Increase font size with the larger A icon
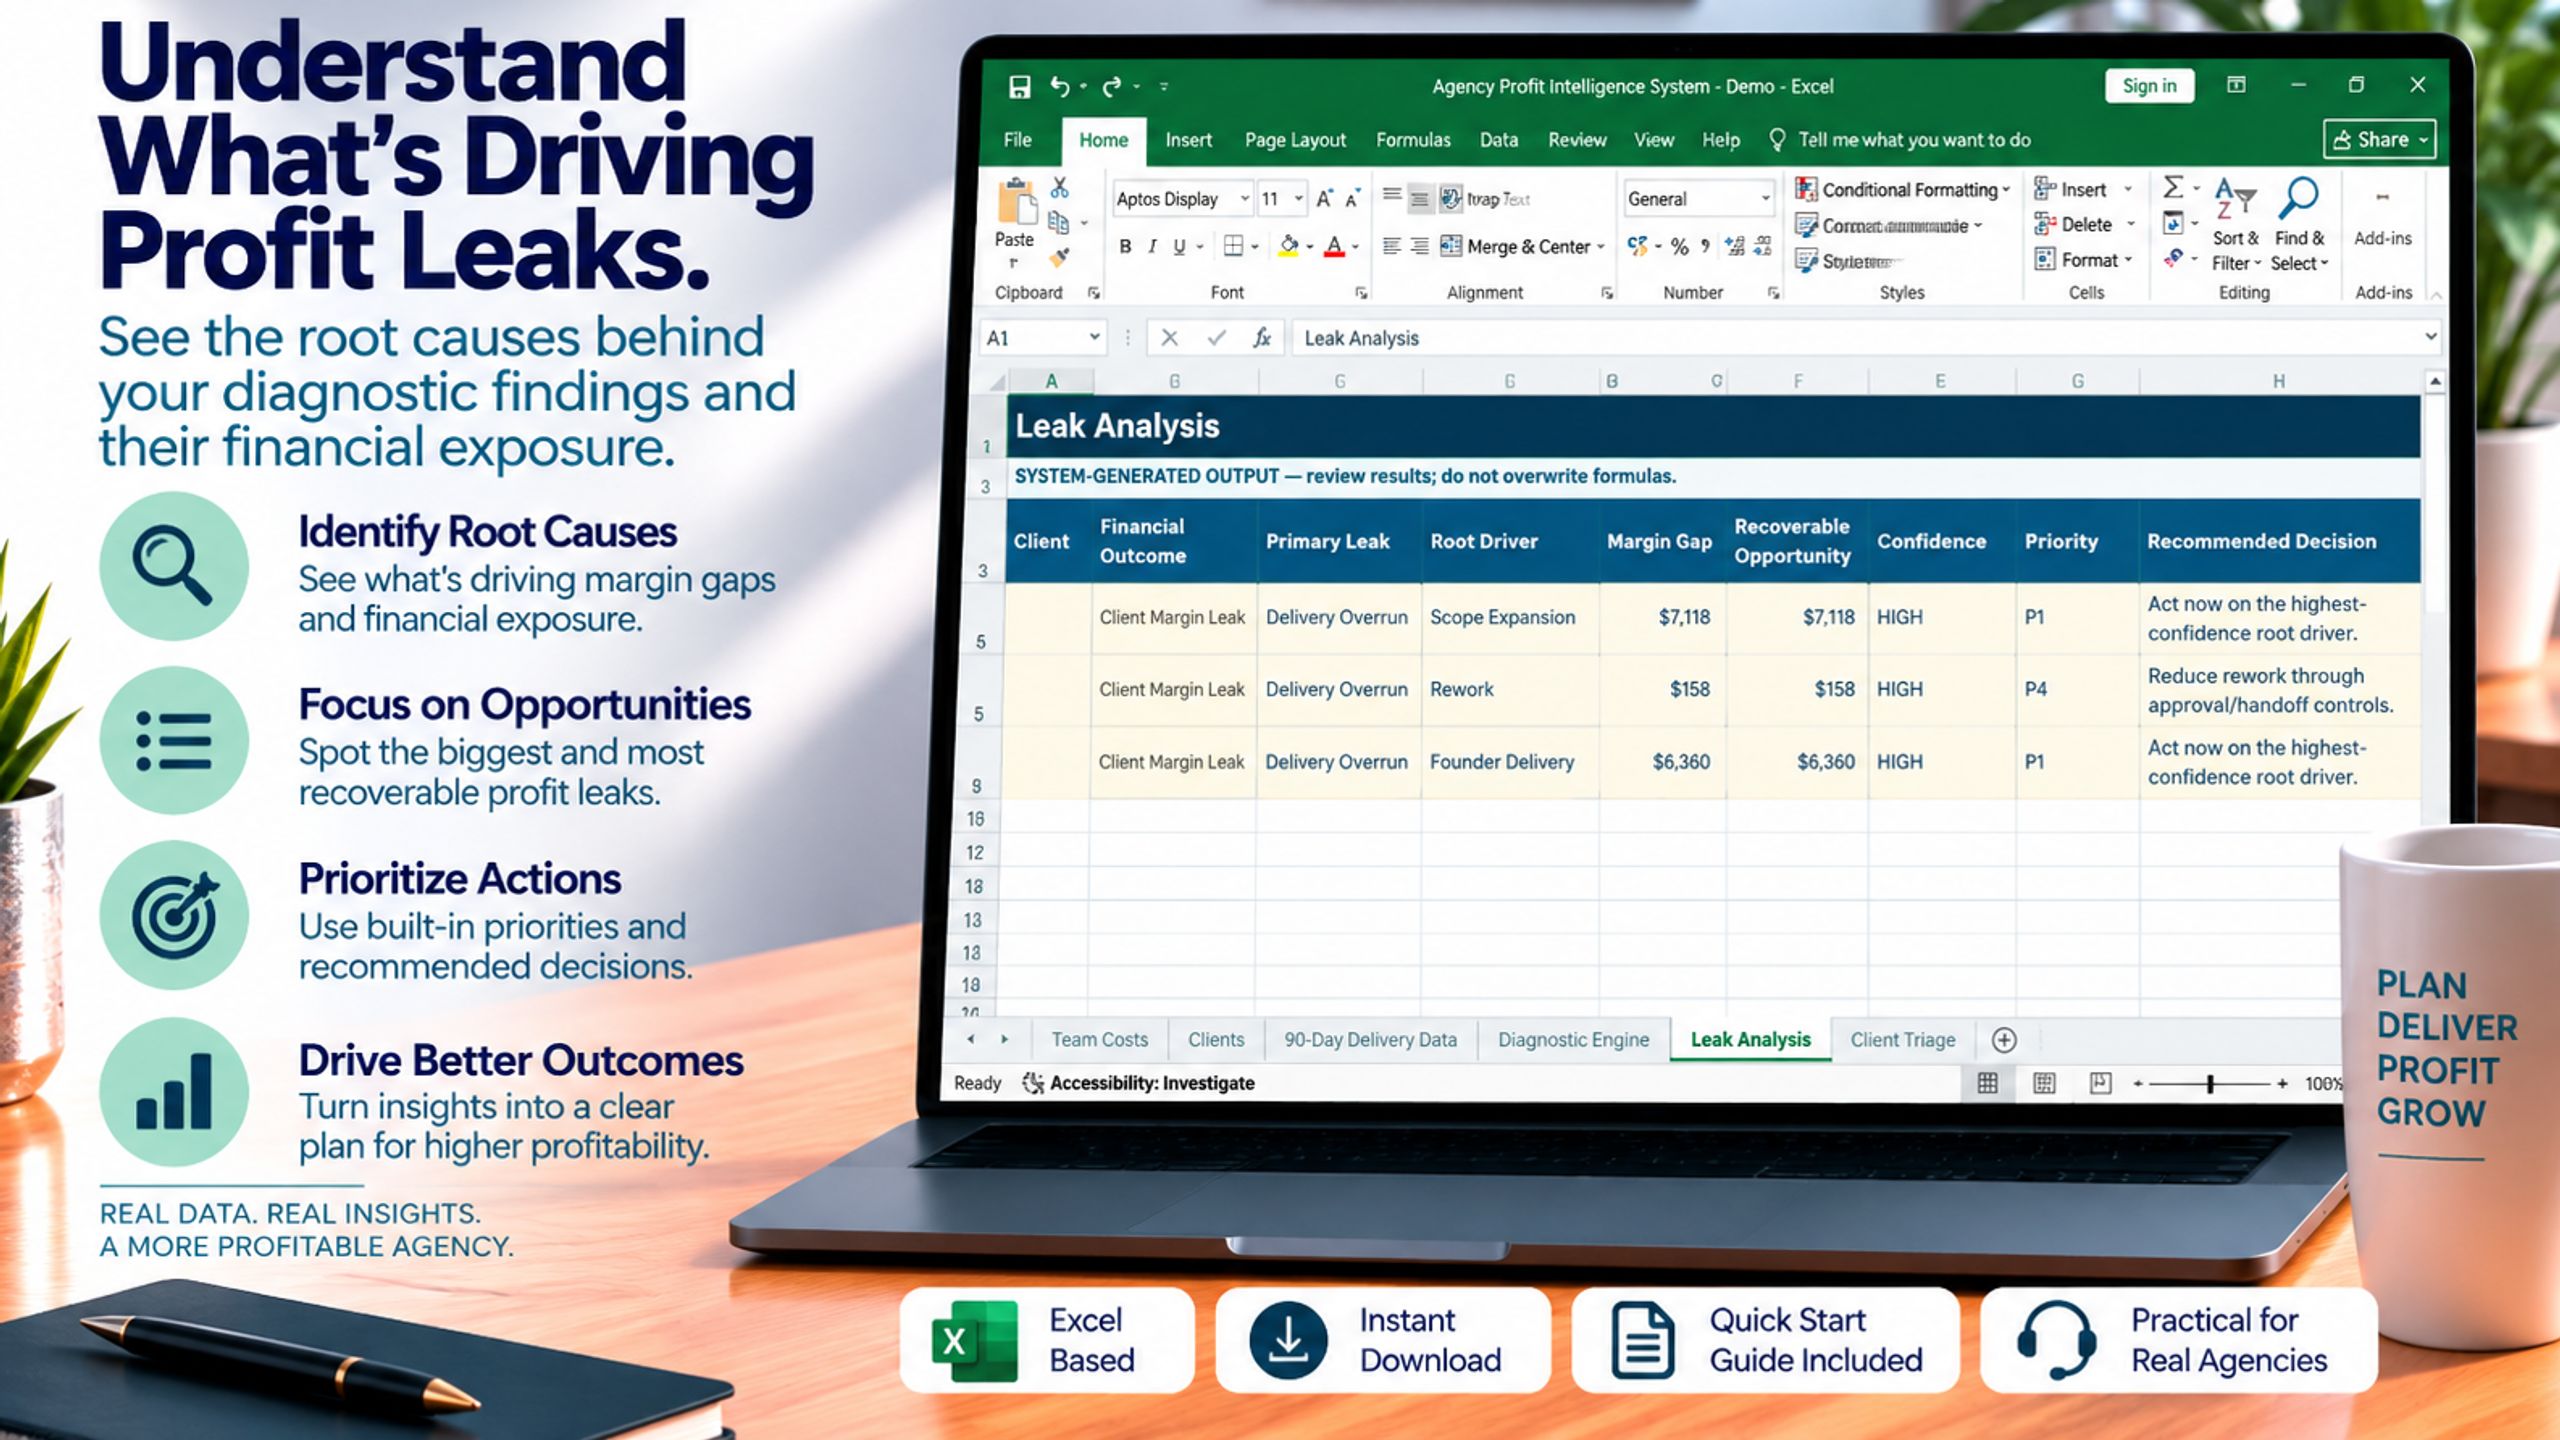 [1324, 198]
